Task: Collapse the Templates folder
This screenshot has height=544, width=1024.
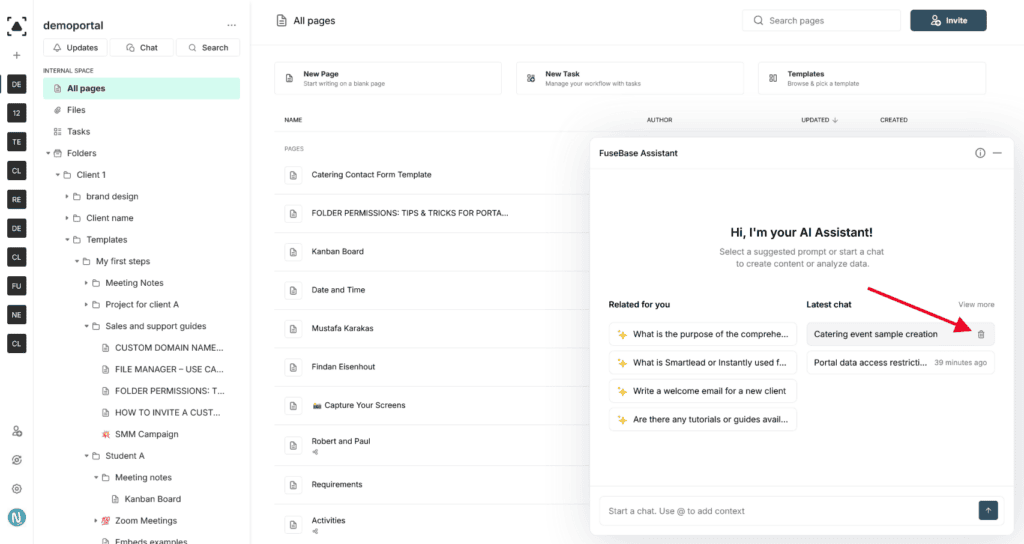Action: (67, 240)
